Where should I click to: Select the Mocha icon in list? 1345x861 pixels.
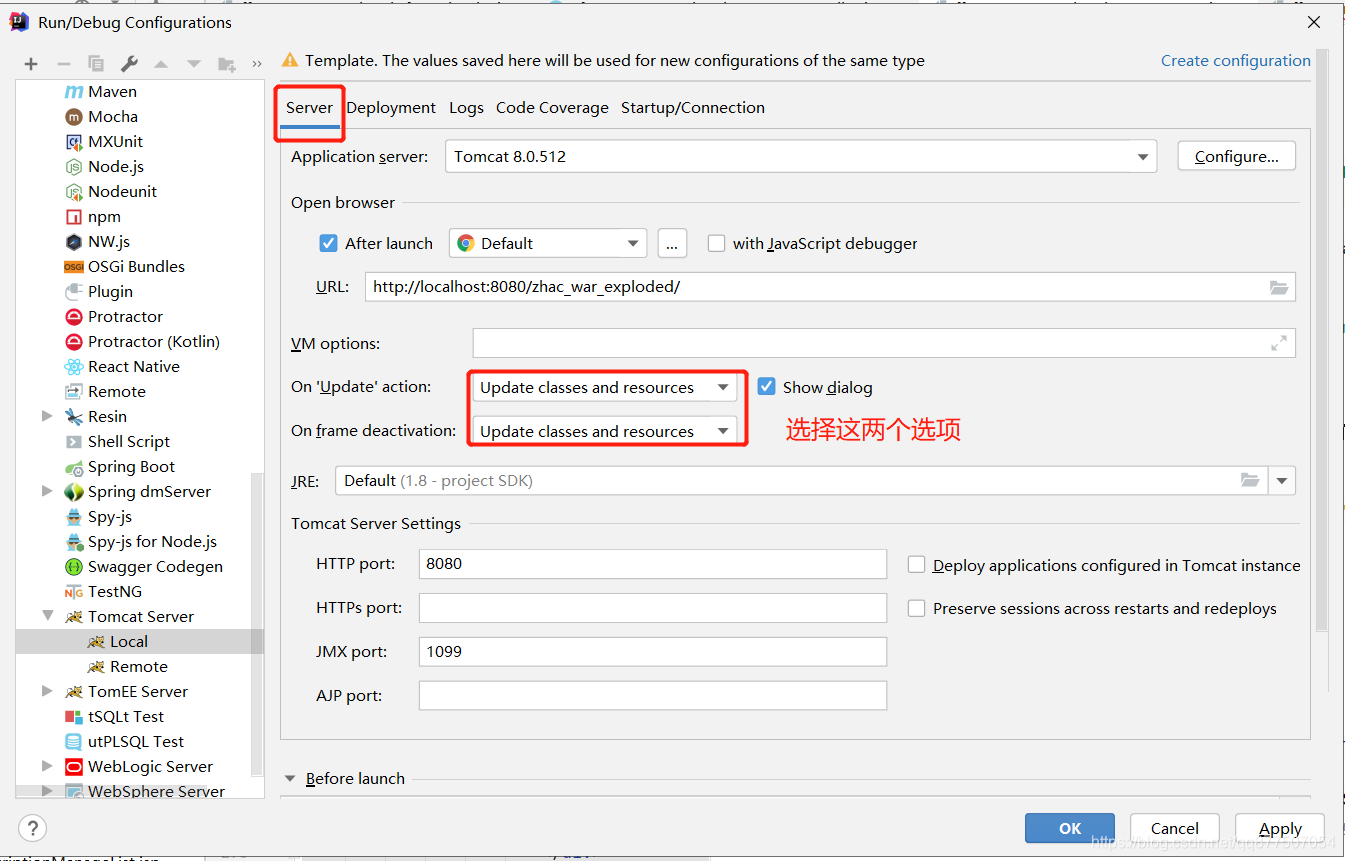74,116
